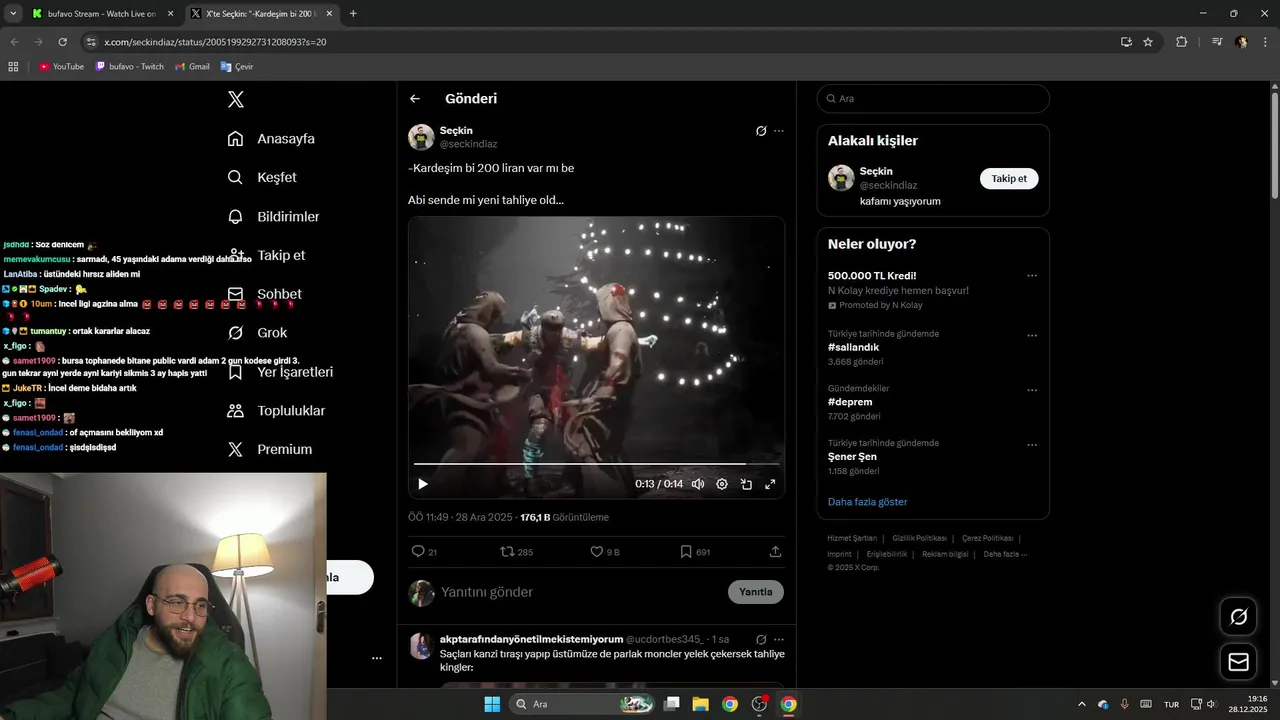Open Seçkin's avatar on the post
1280x720 pixels.
click(421, 137)
